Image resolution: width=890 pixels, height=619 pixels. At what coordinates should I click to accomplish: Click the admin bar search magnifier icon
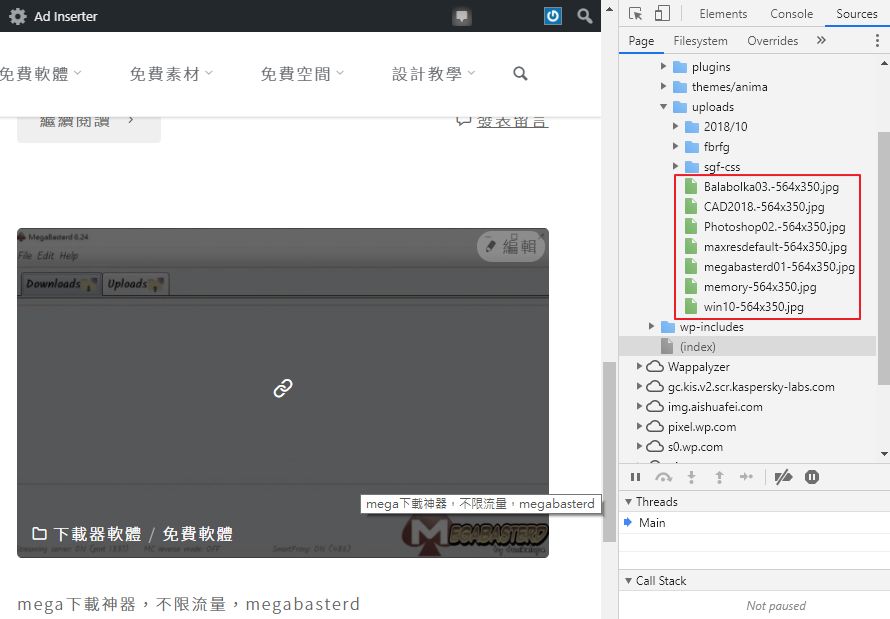[x=585, y=16]
